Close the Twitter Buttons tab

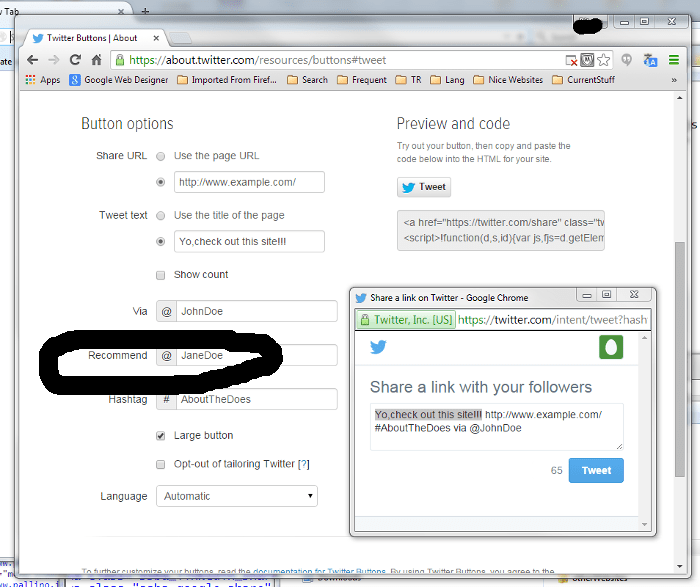pos(156,38)
